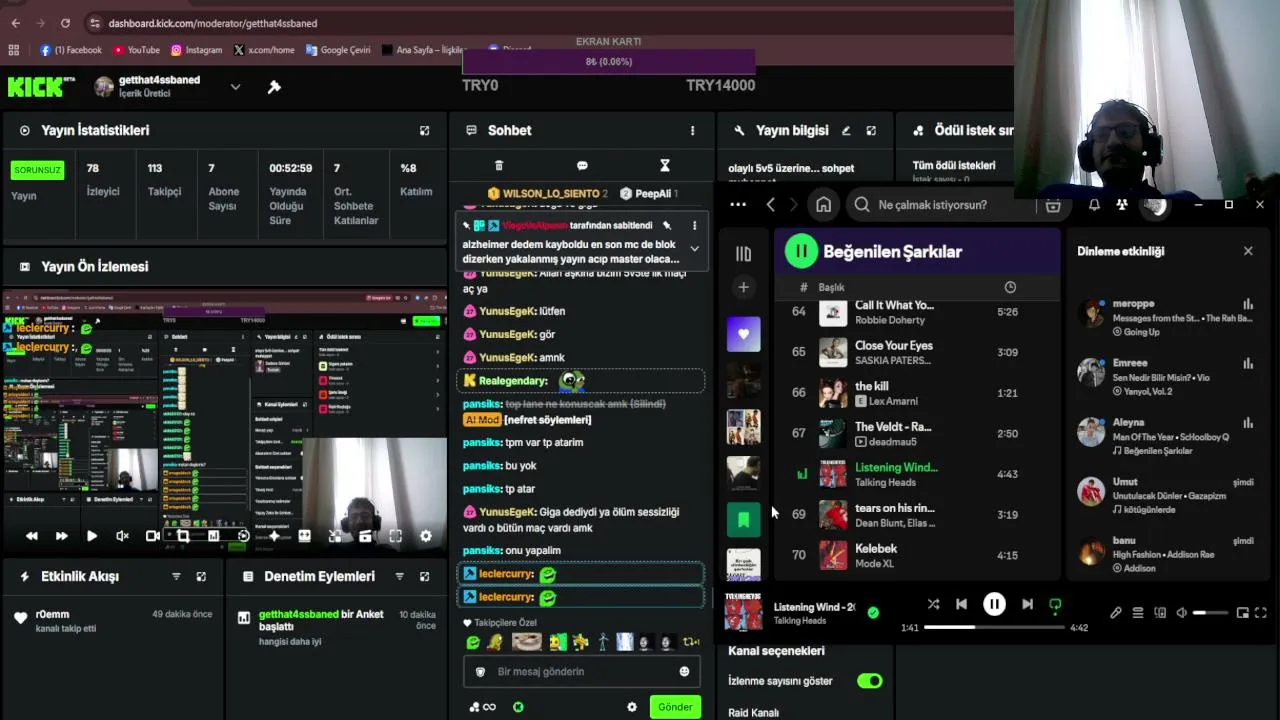Go to the Spotify Home page
The height and width of the screenshot is (720, 1280).
(823, 205)
